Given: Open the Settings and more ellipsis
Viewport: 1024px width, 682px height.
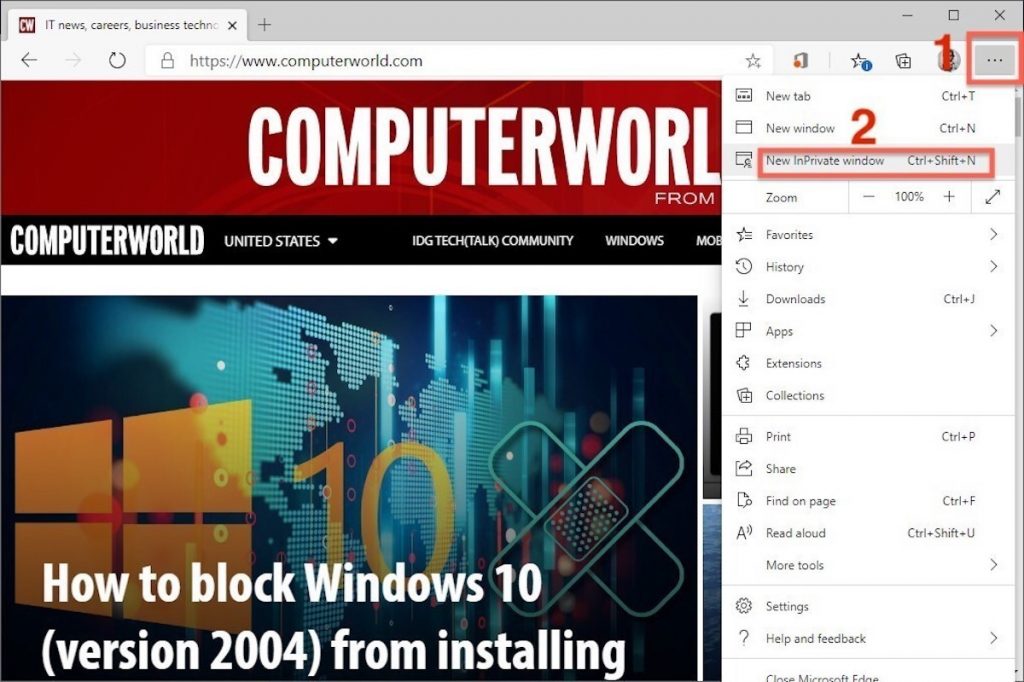Looking at the screenshot, I should (x=993, y=61).
